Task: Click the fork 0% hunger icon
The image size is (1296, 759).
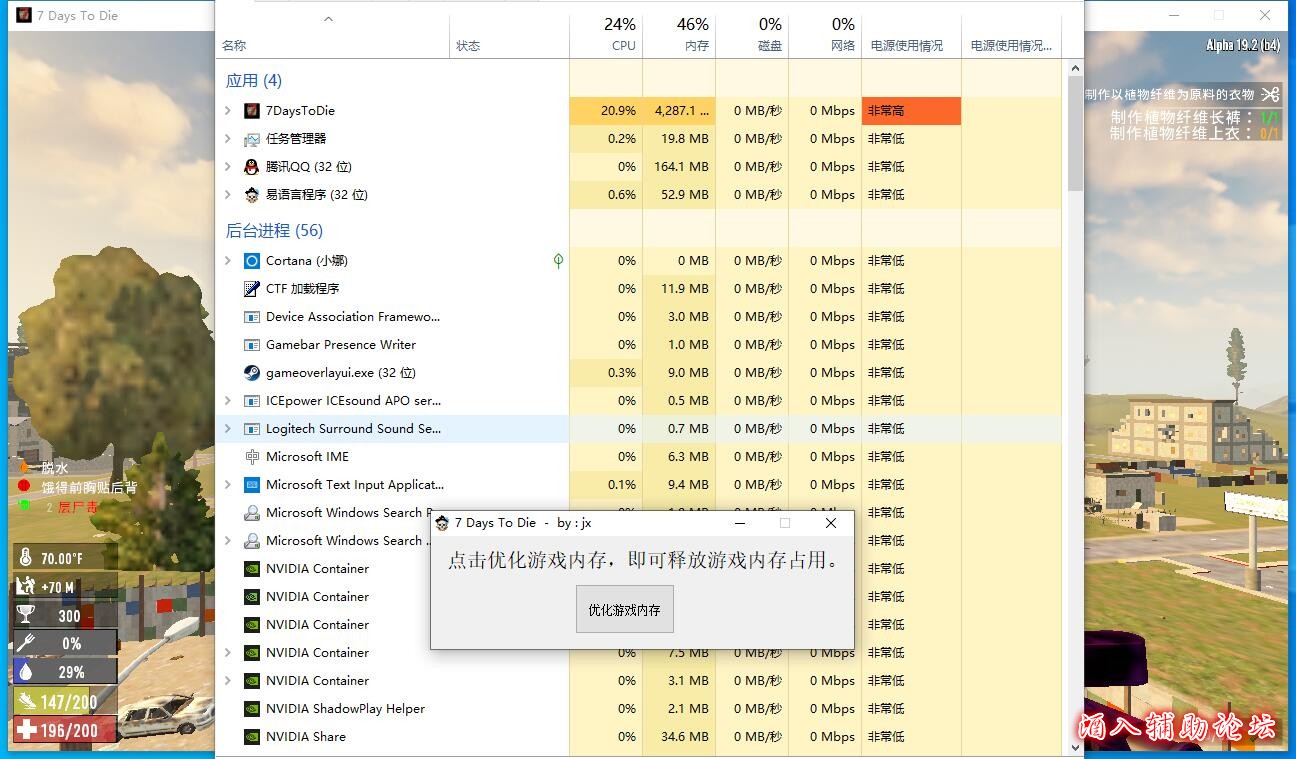Action: pos(25,643)
